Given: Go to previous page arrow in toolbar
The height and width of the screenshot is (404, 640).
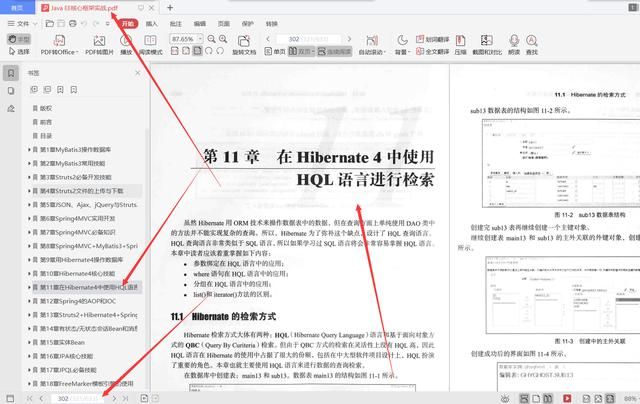Looking at the screenshot, I should (268, 39).
